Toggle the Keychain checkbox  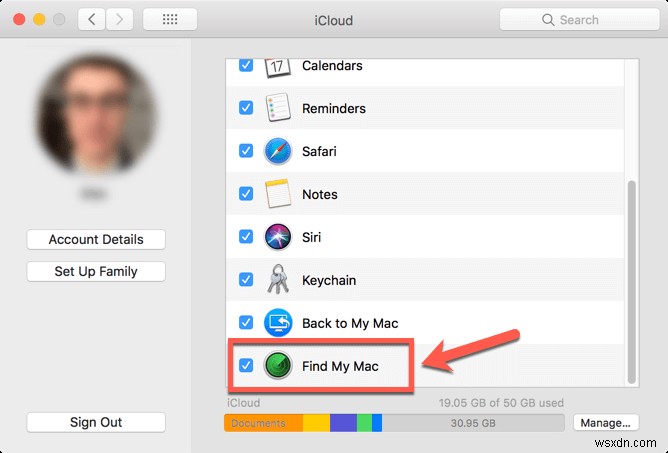[246, 280]
